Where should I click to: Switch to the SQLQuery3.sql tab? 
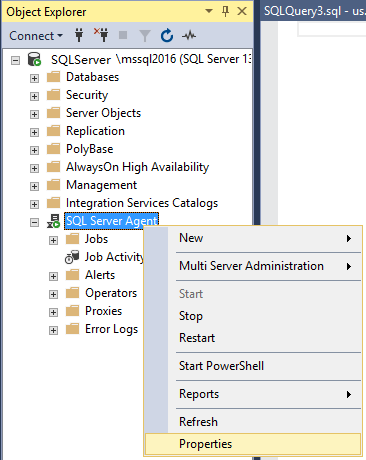[x=313, y=11]
